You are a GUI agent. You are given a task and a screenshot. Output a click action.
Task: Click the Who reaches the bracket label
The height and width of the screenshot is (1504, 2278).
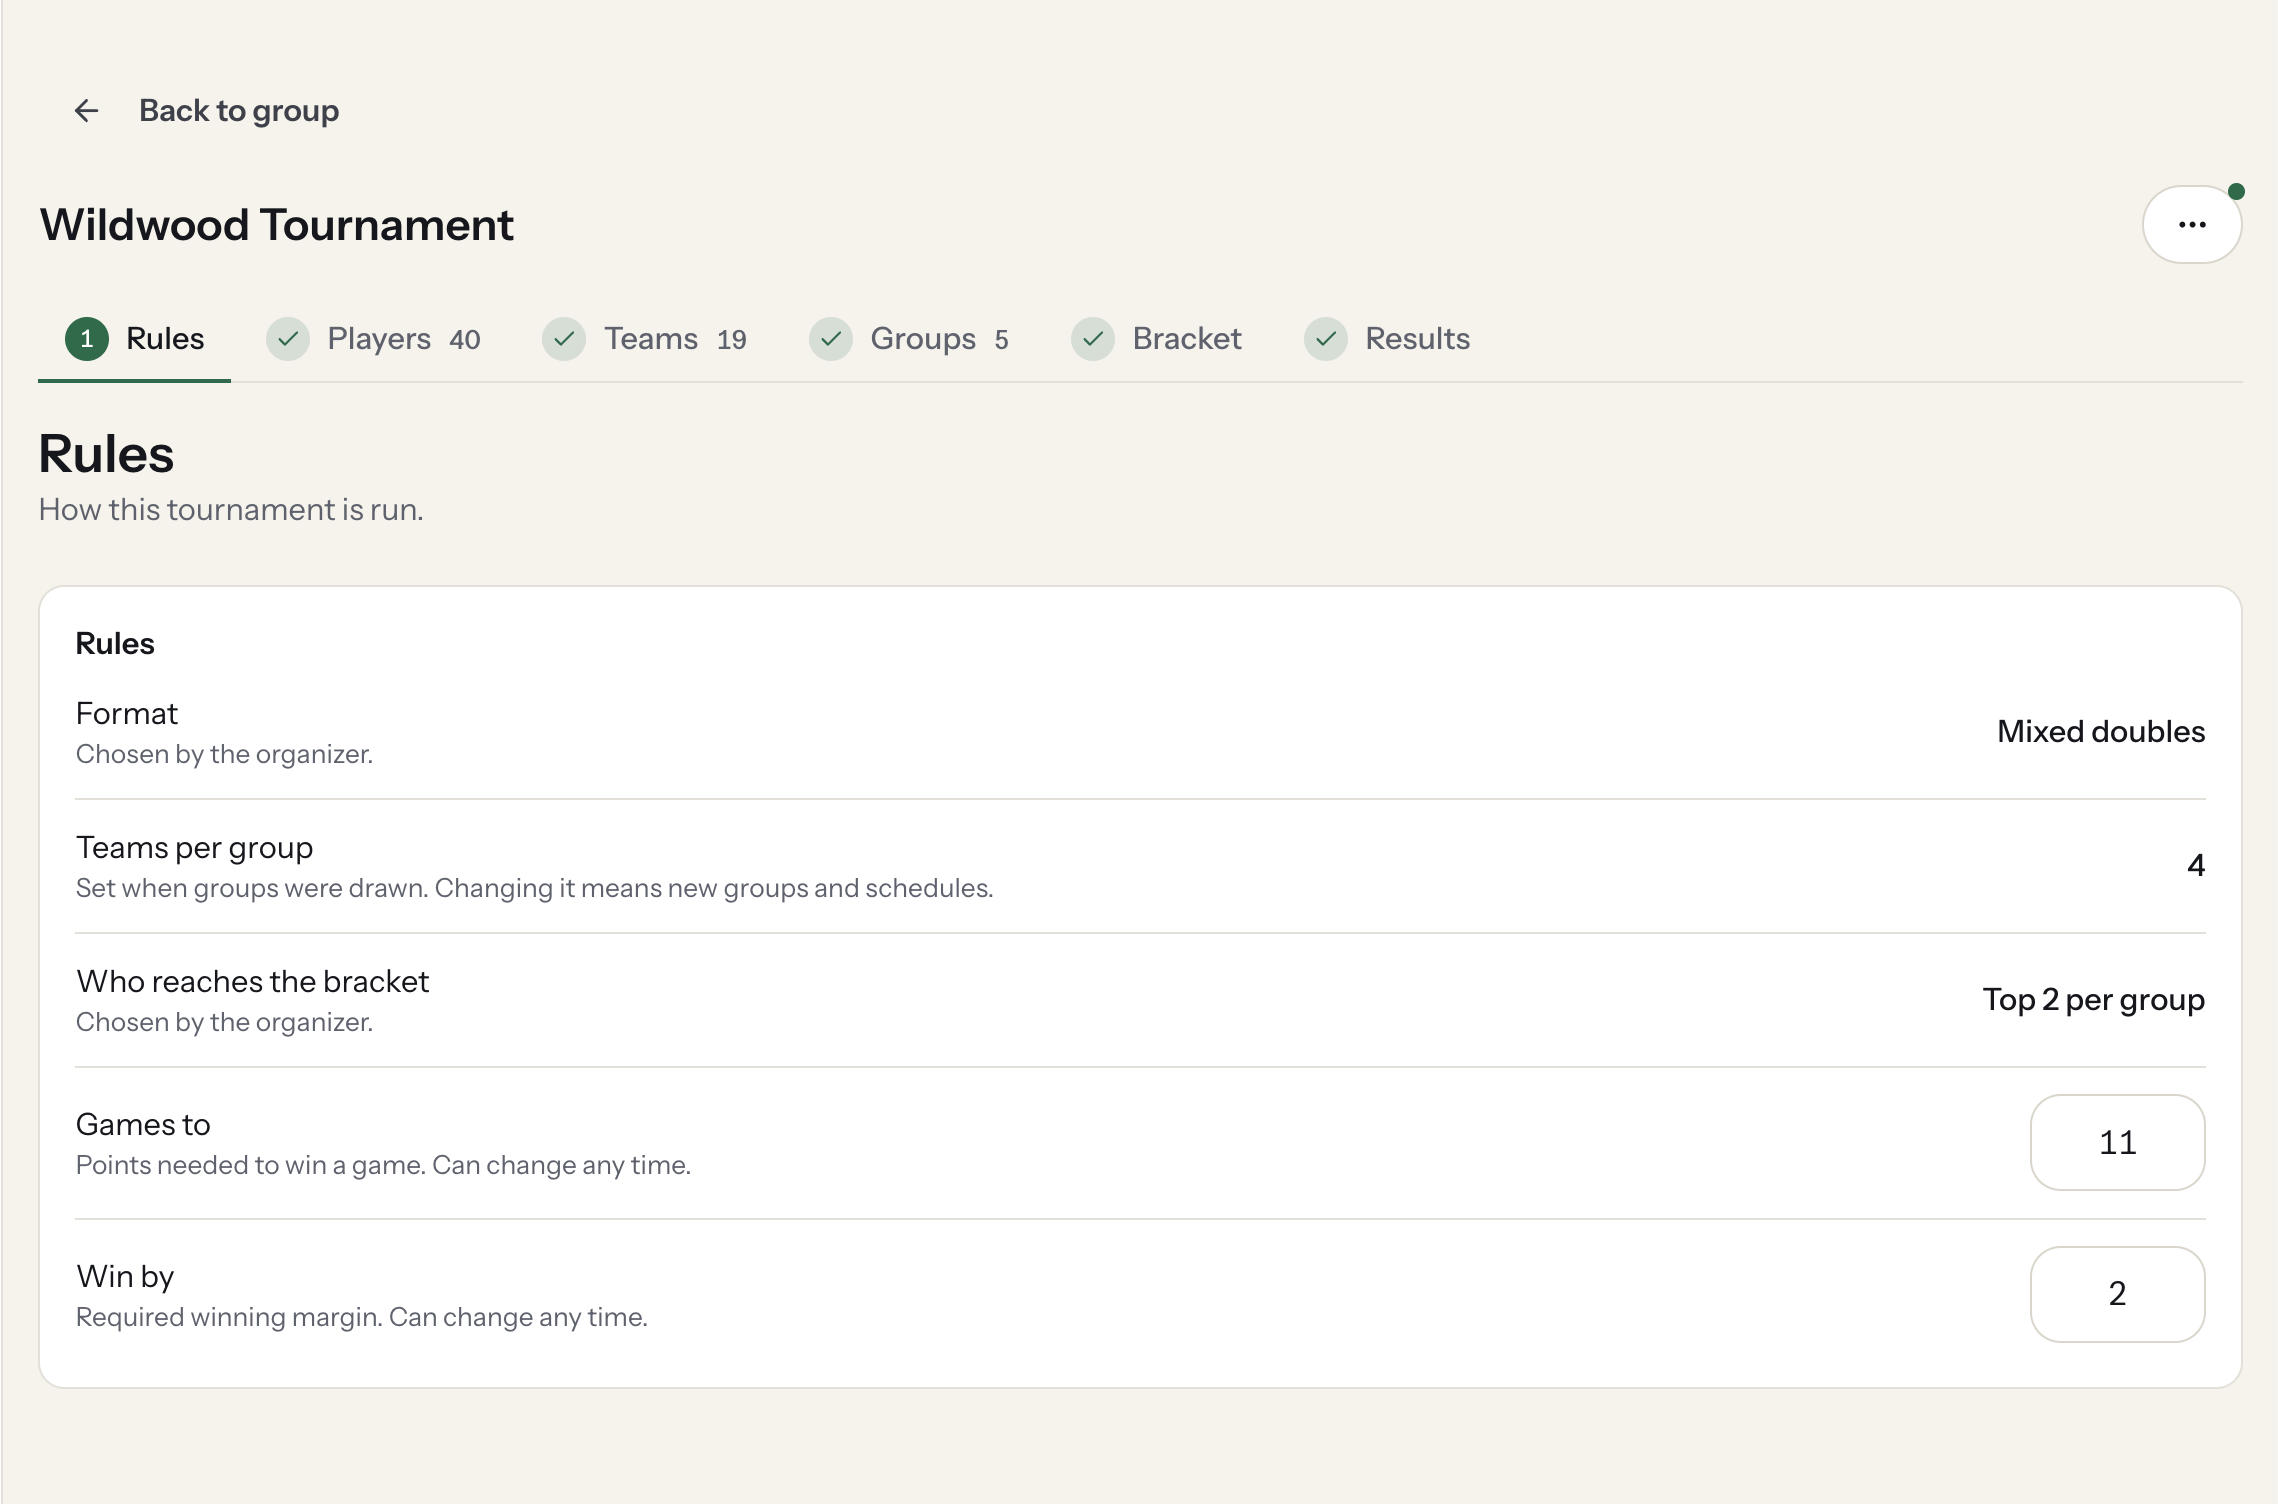point(253,982)
